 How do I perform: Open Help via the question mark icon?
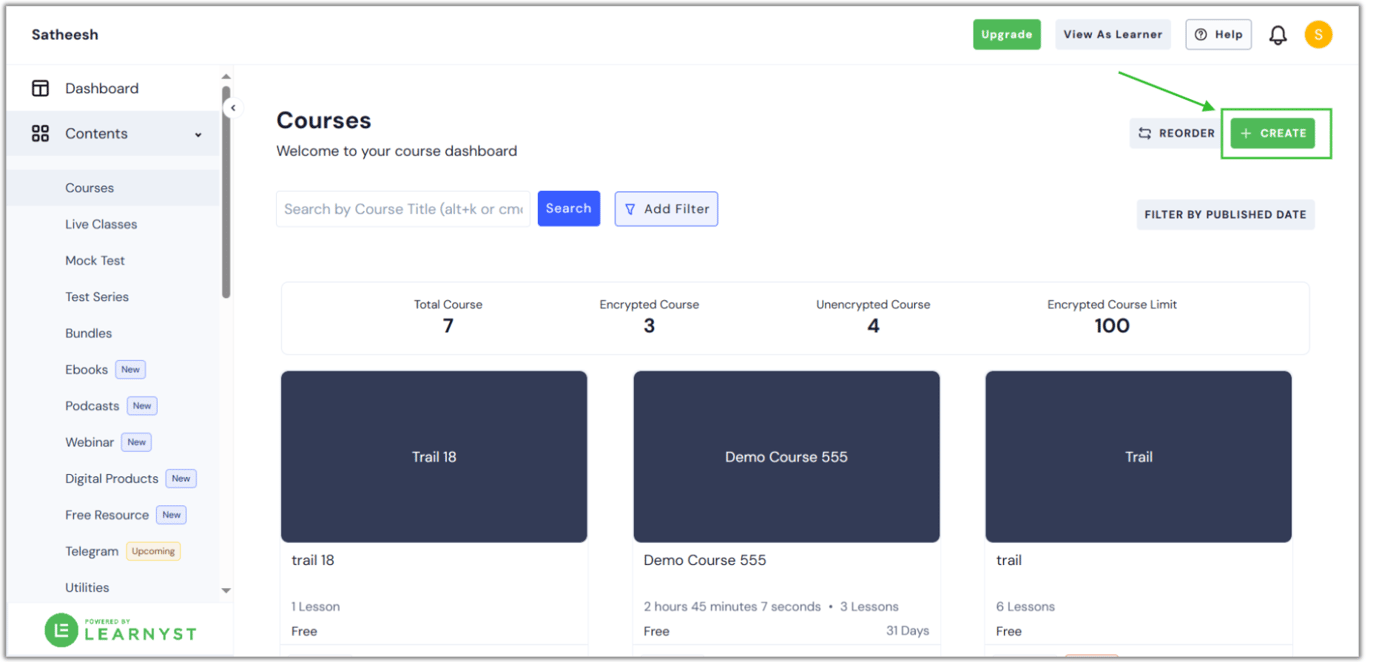[x=1202, y=33]
